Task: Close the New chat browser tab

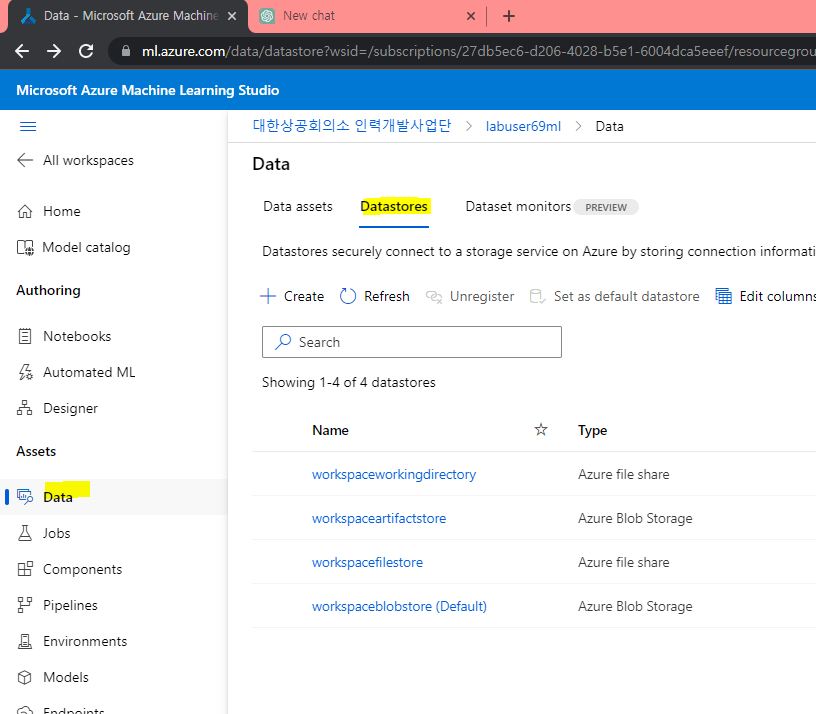Action: click(471, 16)
